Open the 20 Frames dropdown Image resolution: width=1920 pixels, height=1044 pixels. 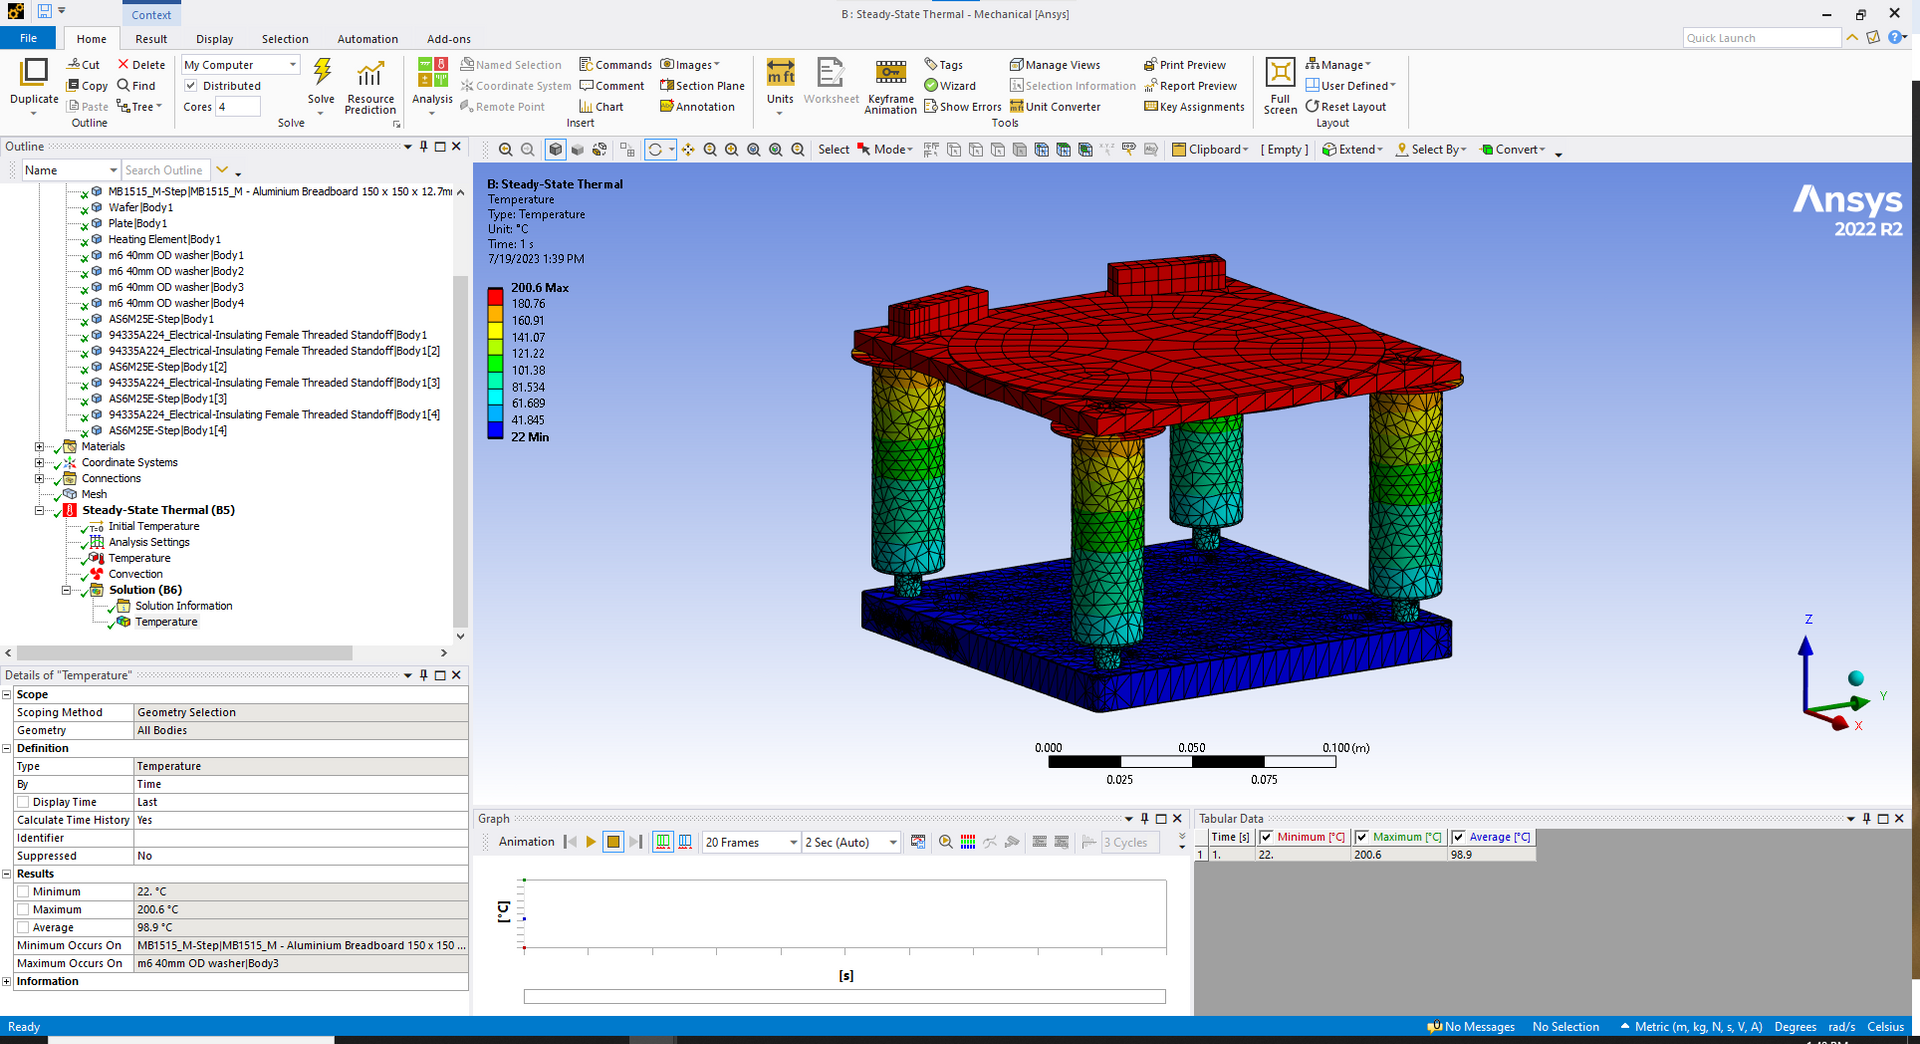coord(751,842)
